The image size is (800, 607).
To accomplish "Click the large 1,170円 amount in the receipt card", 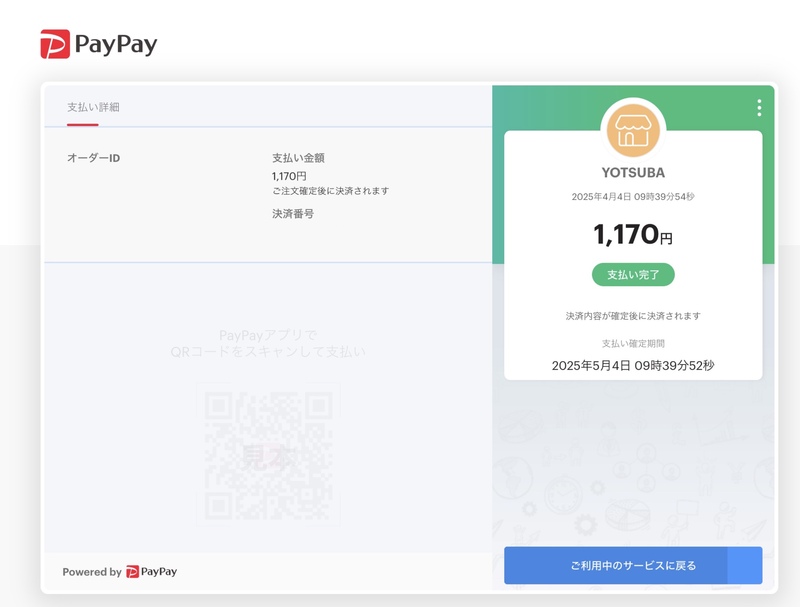I will pyautogui.click(x=633, y=234).
